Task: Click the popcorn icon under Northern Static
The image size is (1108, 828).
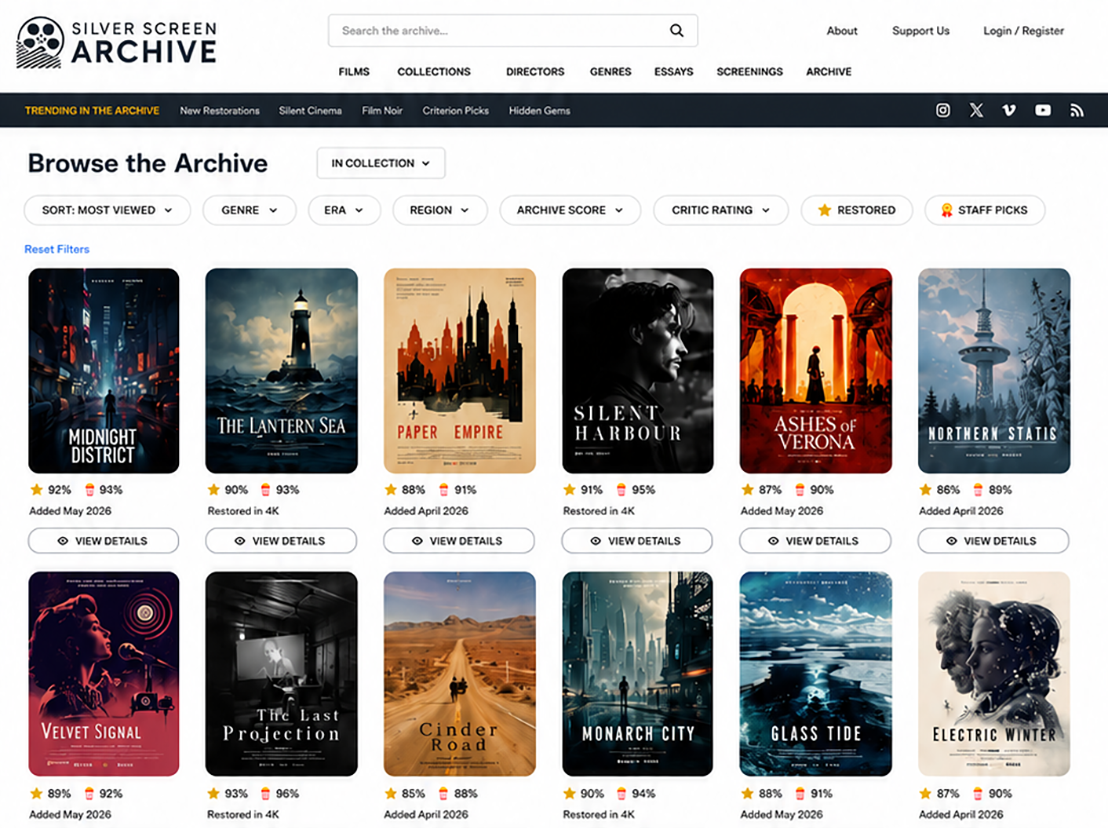Action: [x=978, y=489]
